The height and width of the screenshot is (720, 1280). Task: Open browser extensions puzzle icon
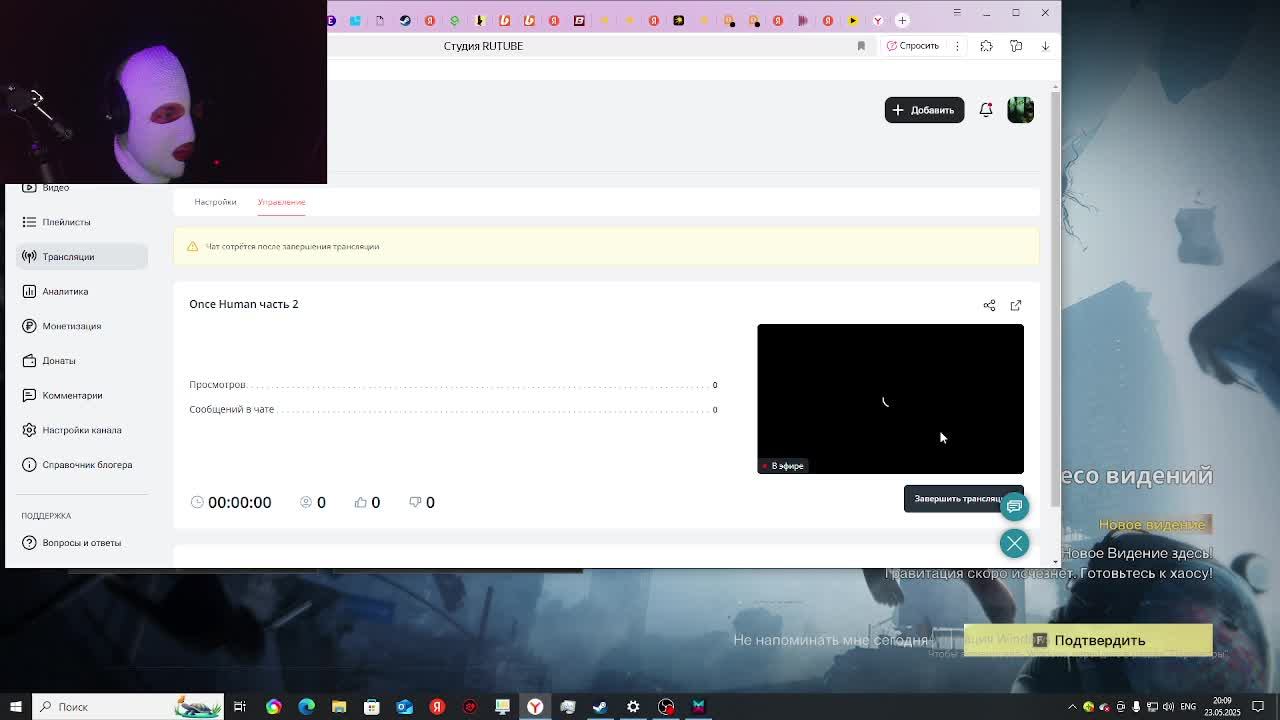click(986, 46)
